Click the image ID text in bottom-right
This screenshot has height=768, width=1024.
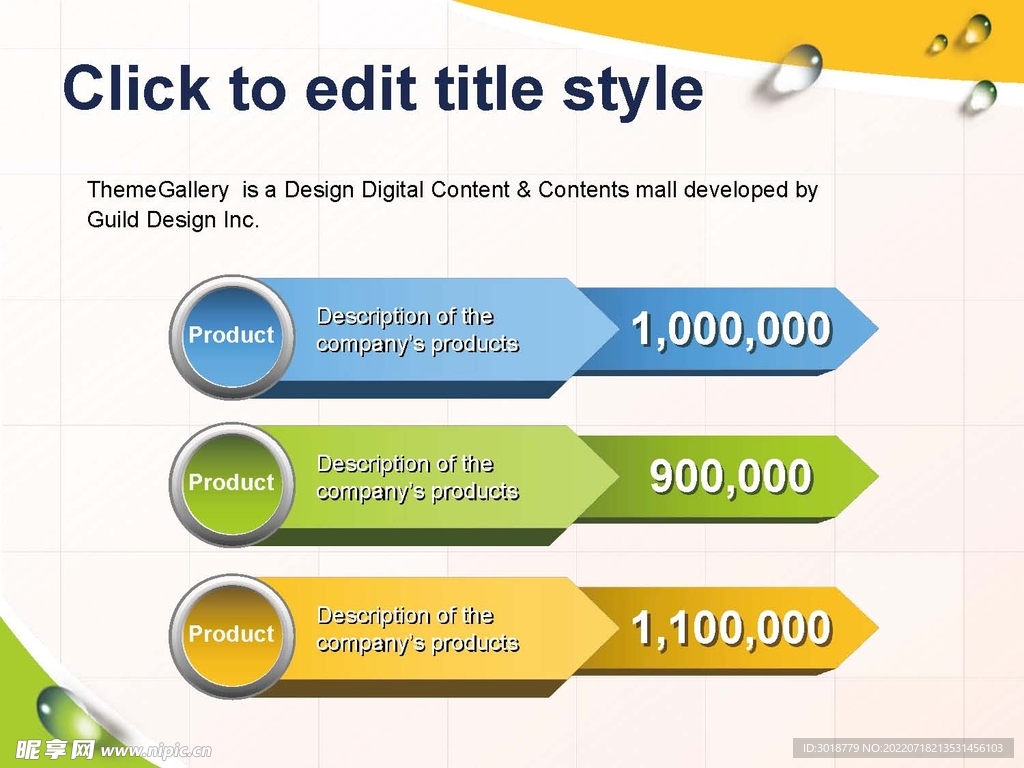point(902,748)
